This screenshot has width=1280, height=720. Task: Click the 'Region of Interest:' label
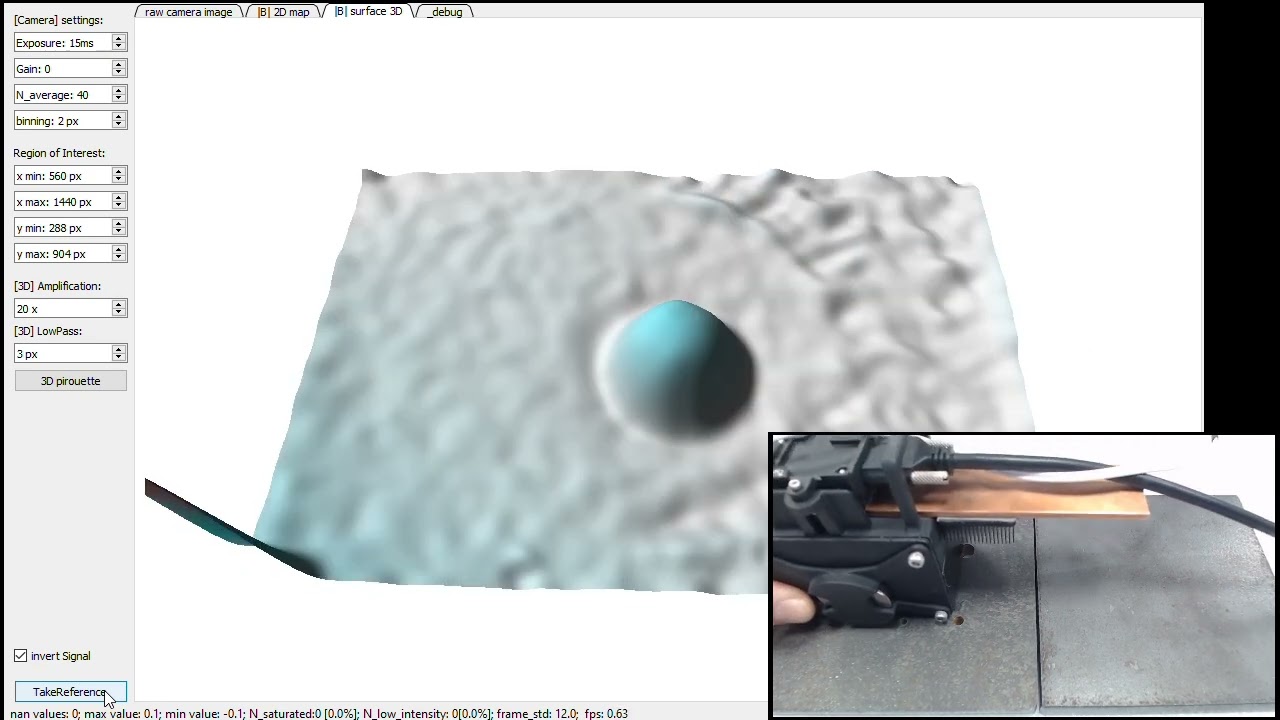[59, 153]
